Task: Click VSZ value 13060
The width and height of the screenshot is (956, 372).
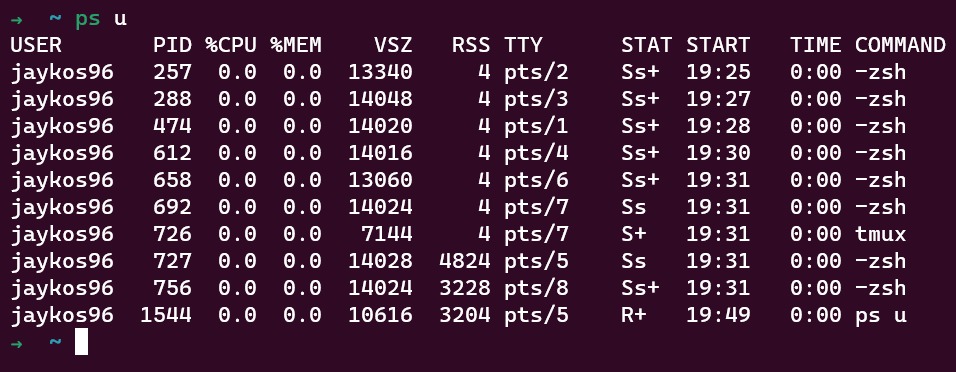Action: (380, 181)
